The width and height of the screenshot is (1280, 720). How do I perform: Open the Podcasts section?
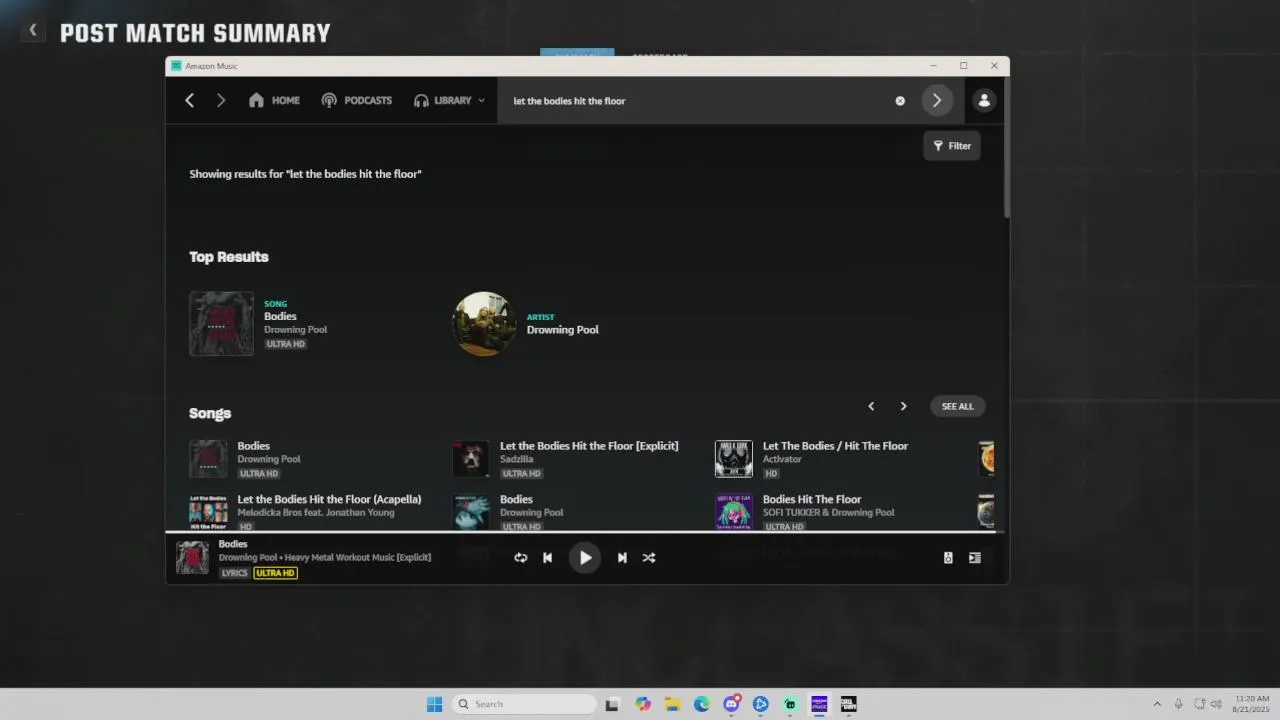tap(356, 100)
